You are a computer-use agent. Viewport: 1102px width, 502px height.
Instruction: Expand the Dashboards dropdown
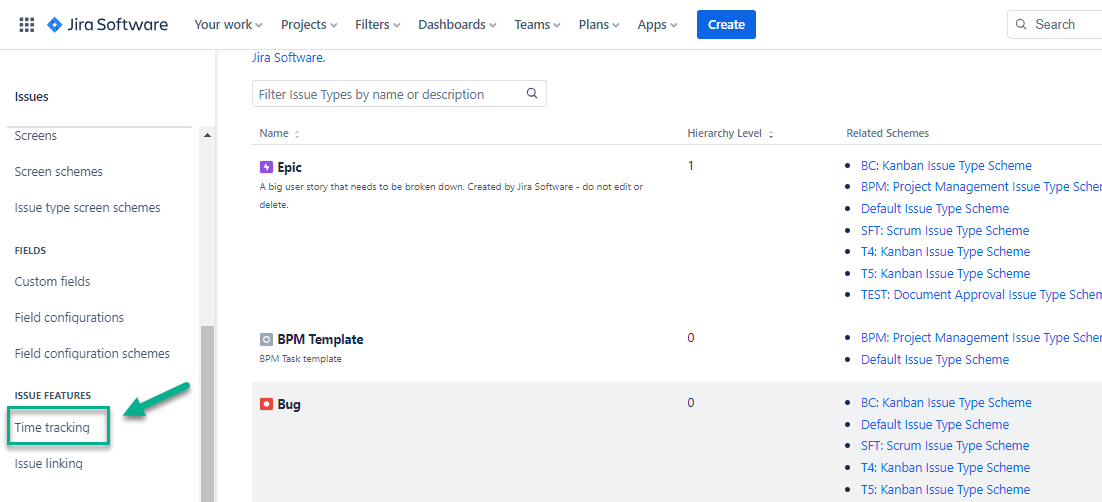[457, 25]
